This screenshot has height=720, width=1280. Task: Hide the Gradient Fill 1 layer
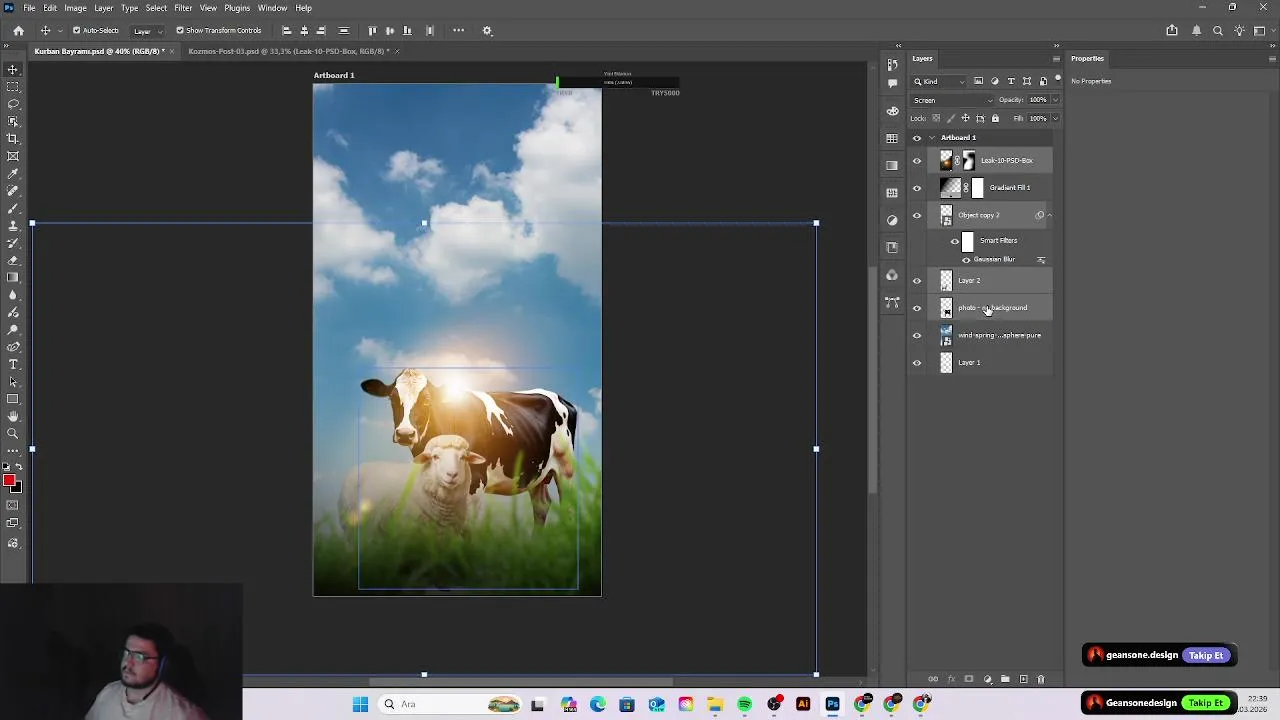coord(917,188)
